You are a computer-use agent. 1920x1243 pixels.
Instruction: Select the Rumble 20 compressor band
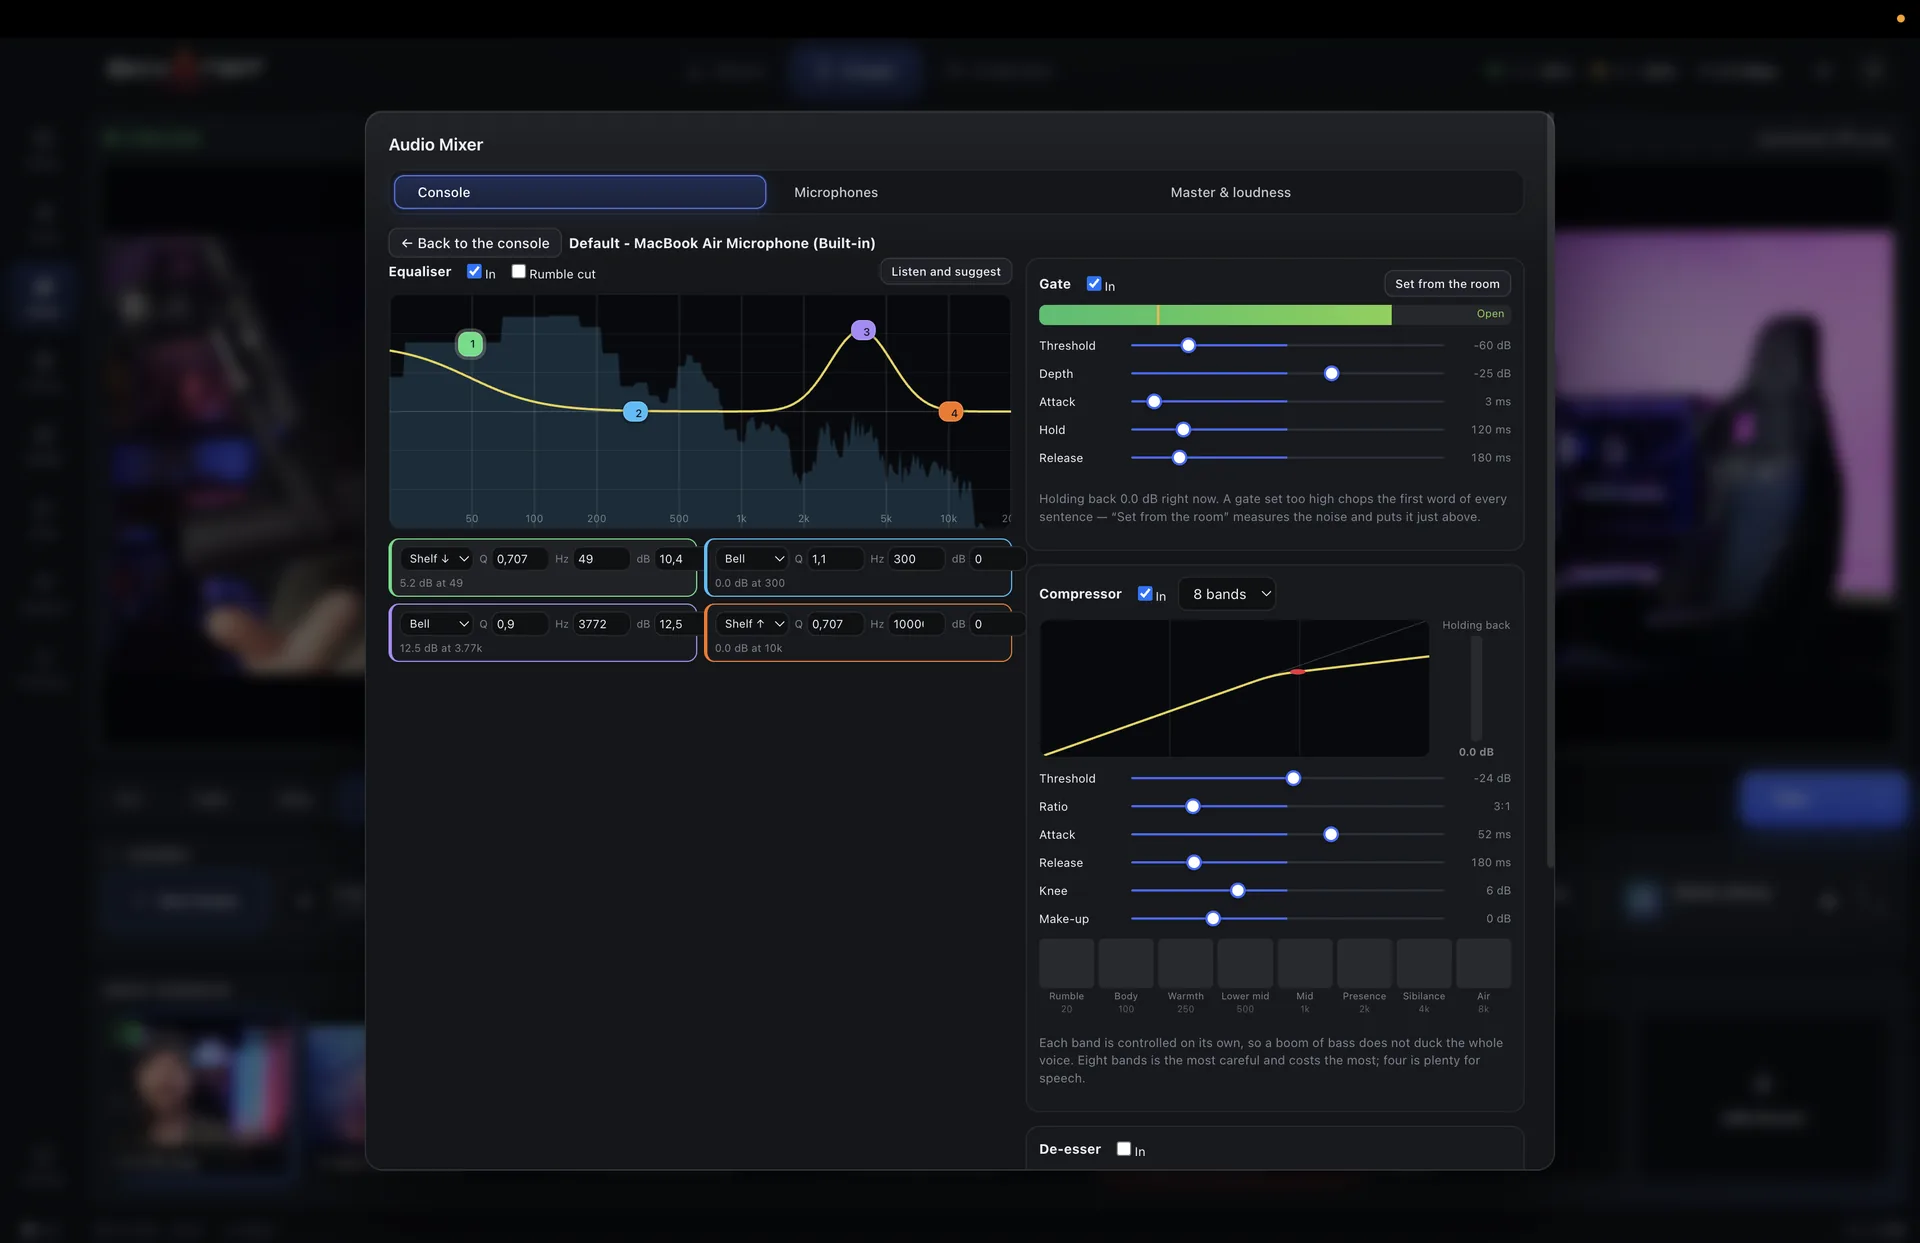click(1066, 963)
